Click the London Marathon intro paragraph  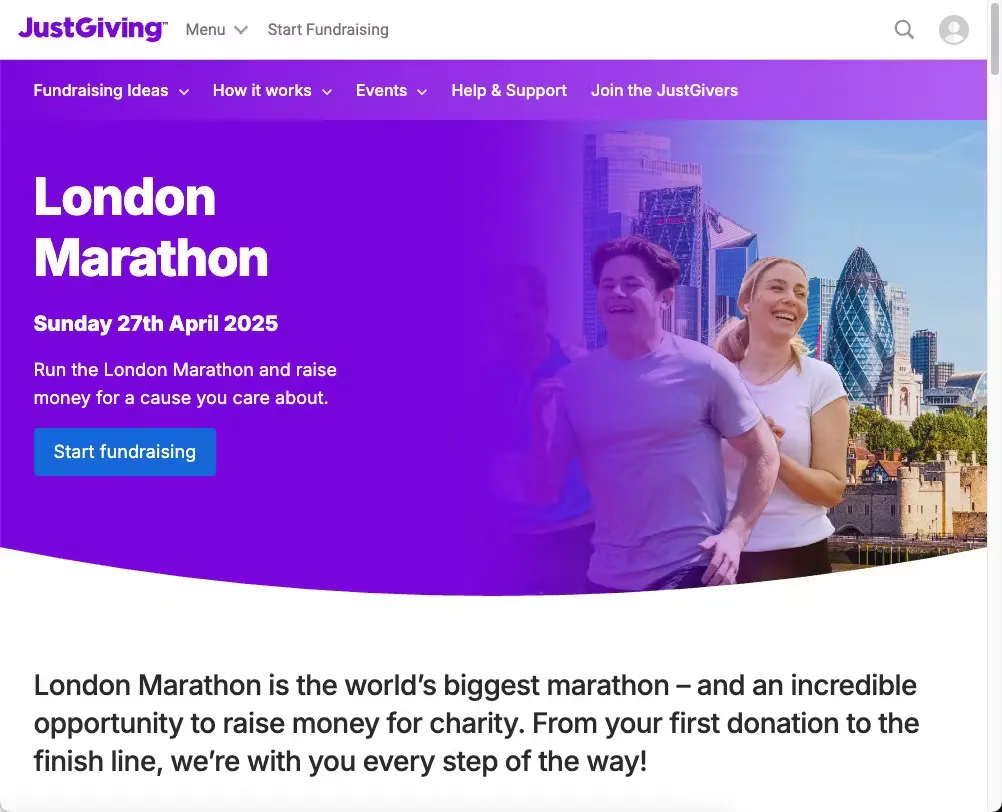click(476, 723)
